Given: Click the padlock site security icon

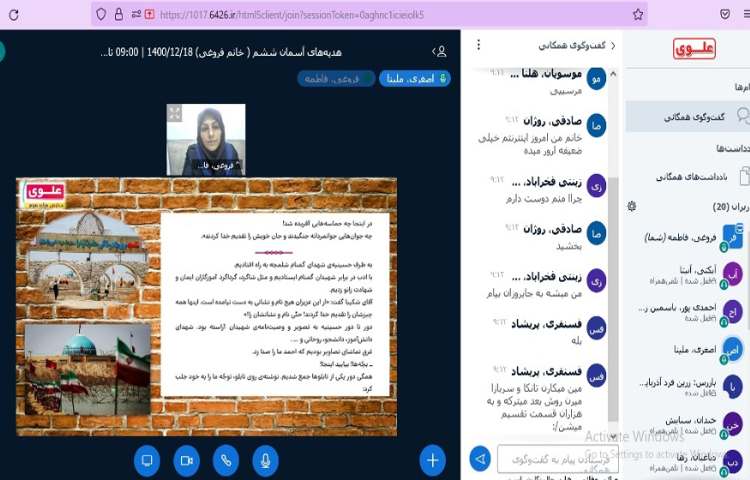Looking at the screenshot, I should (119, 14).
